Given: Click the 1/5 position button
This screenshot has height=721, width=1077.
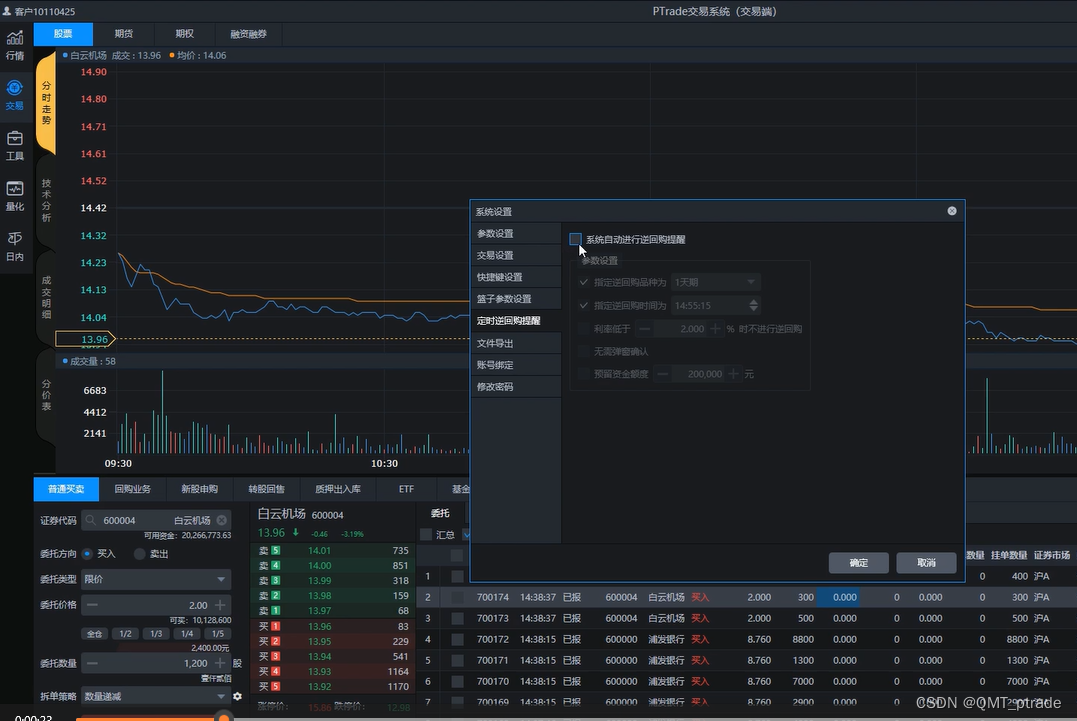Looking at the screenshot, I should 218,634.
